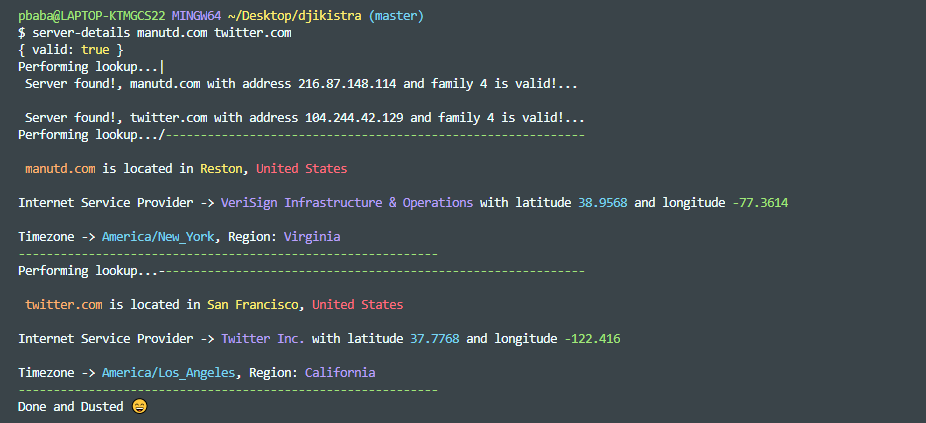The height and width of the screenshot is (423, 926).
Task: Click the timezone America/Los_Angeles
Action: (169, 373)
